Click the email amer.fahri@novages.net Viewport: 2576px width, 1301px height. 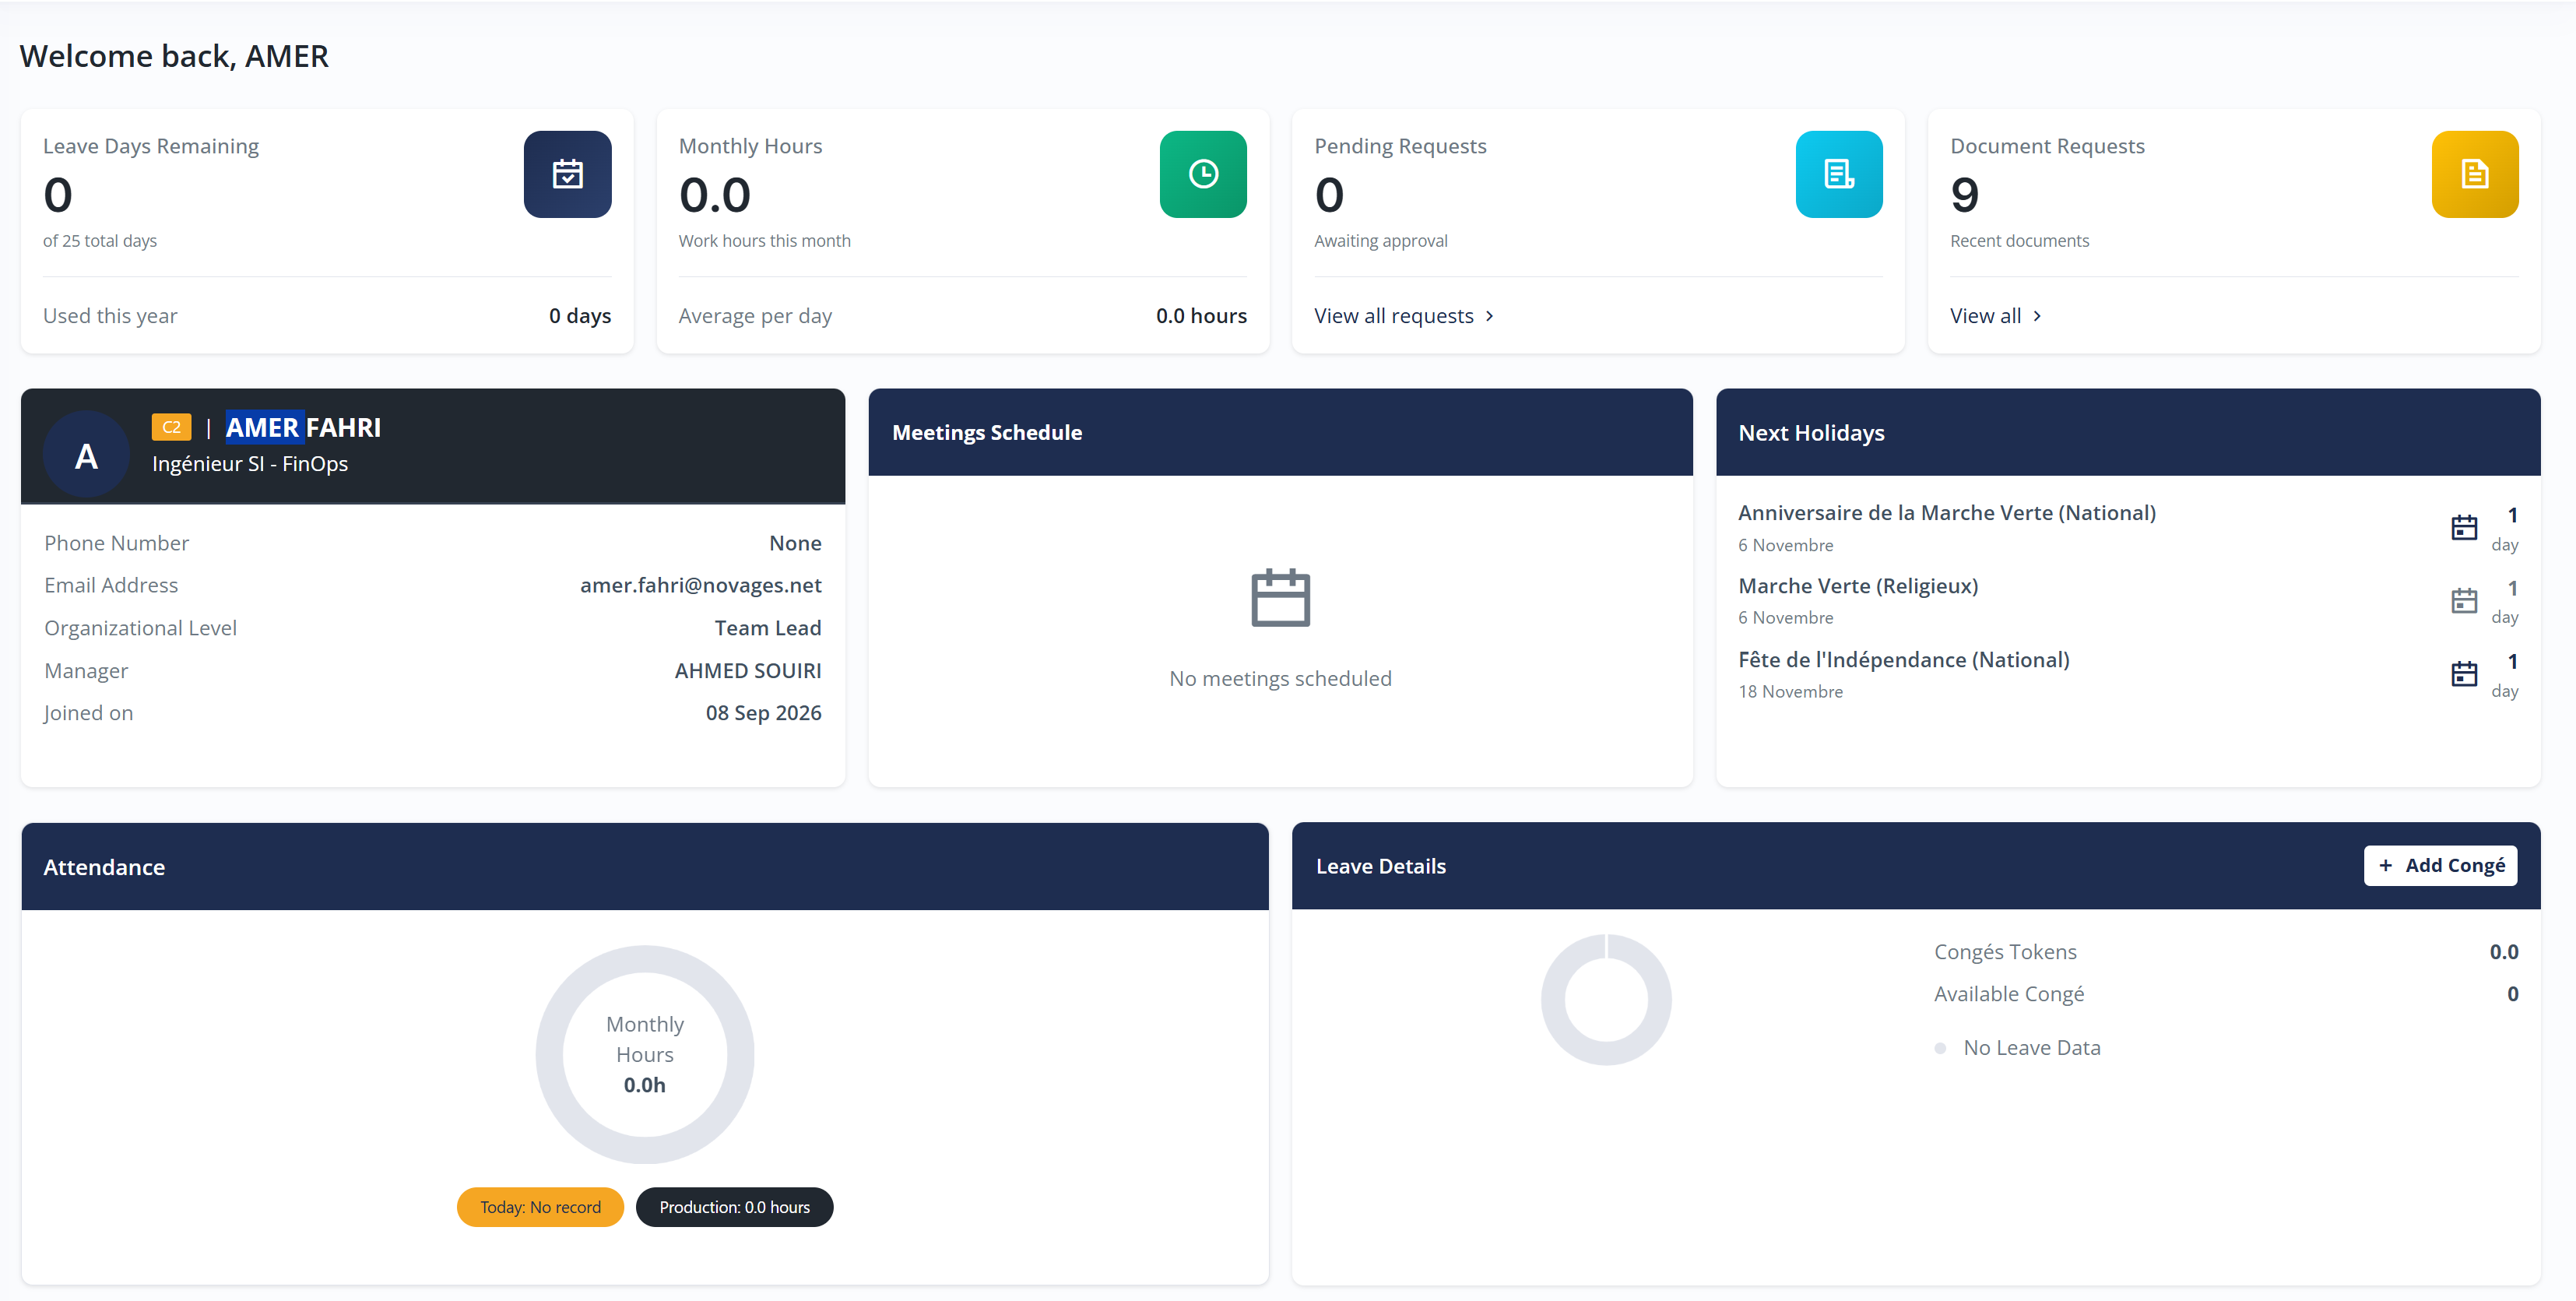700,585
